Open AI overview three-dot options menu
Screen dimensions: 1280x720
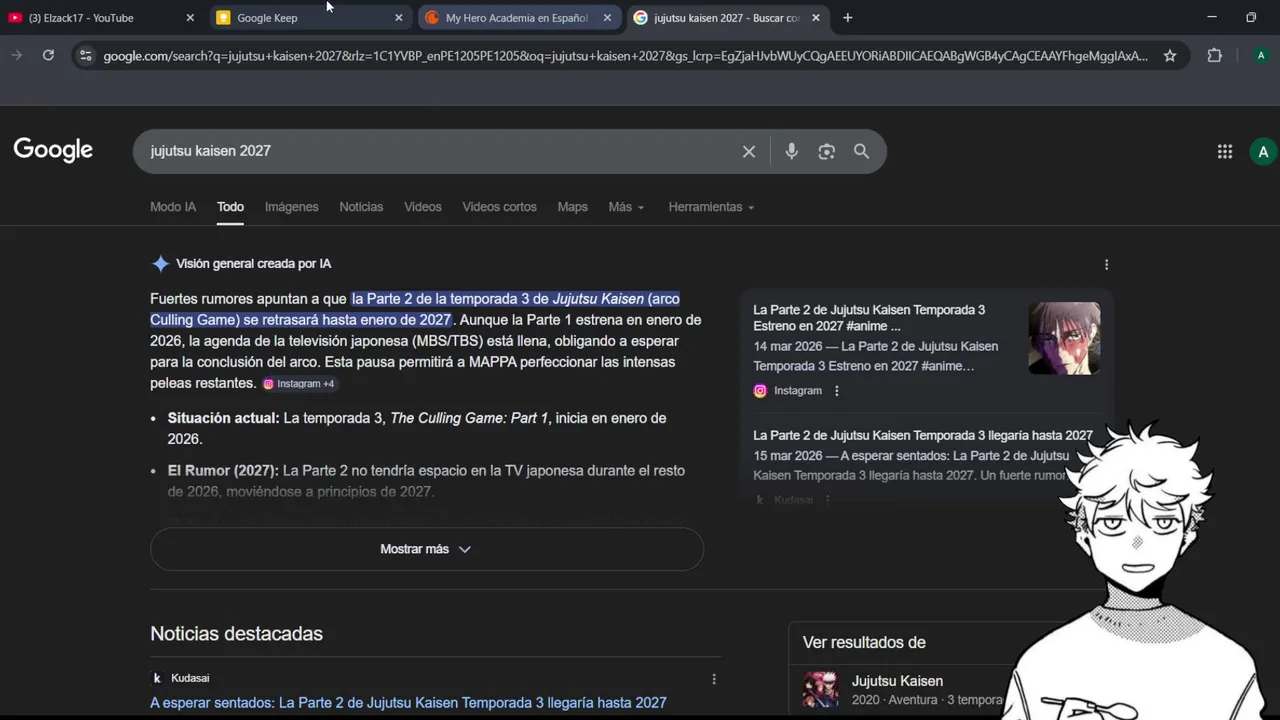coord(1106,264)
